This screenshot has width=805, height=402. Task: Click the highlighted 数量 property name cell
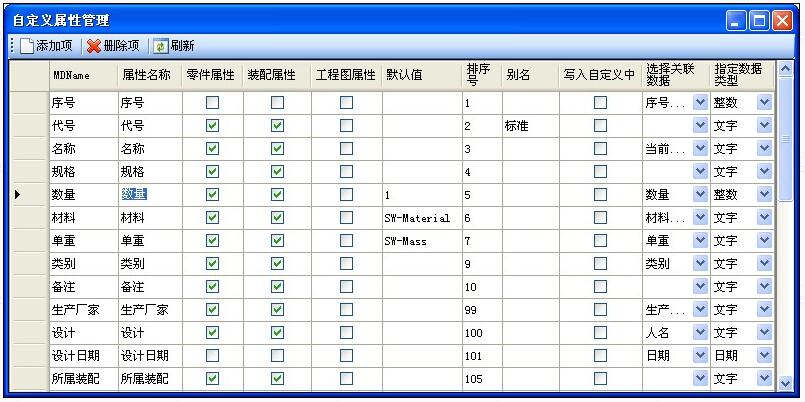(149, 195)
